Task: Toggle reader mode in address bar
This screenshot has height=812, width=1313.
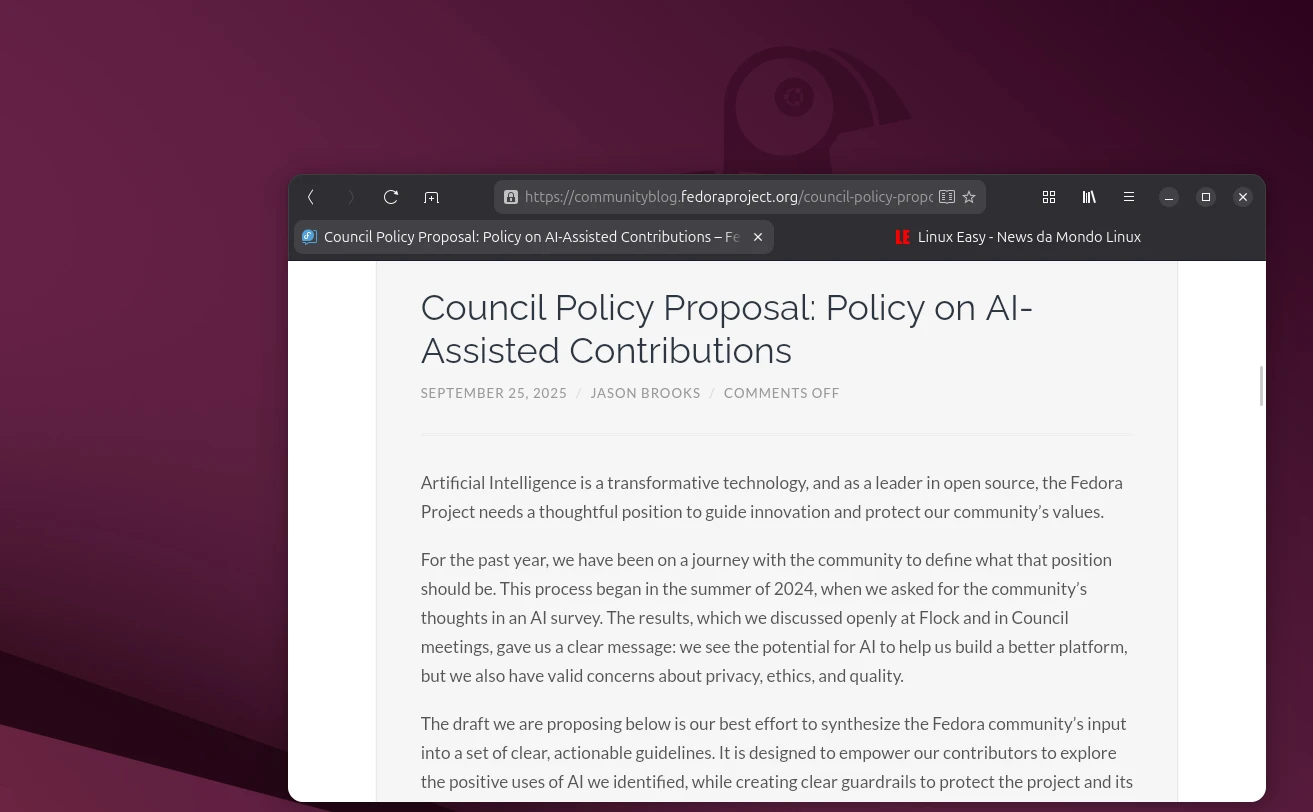Action: [x=947, y=197]
